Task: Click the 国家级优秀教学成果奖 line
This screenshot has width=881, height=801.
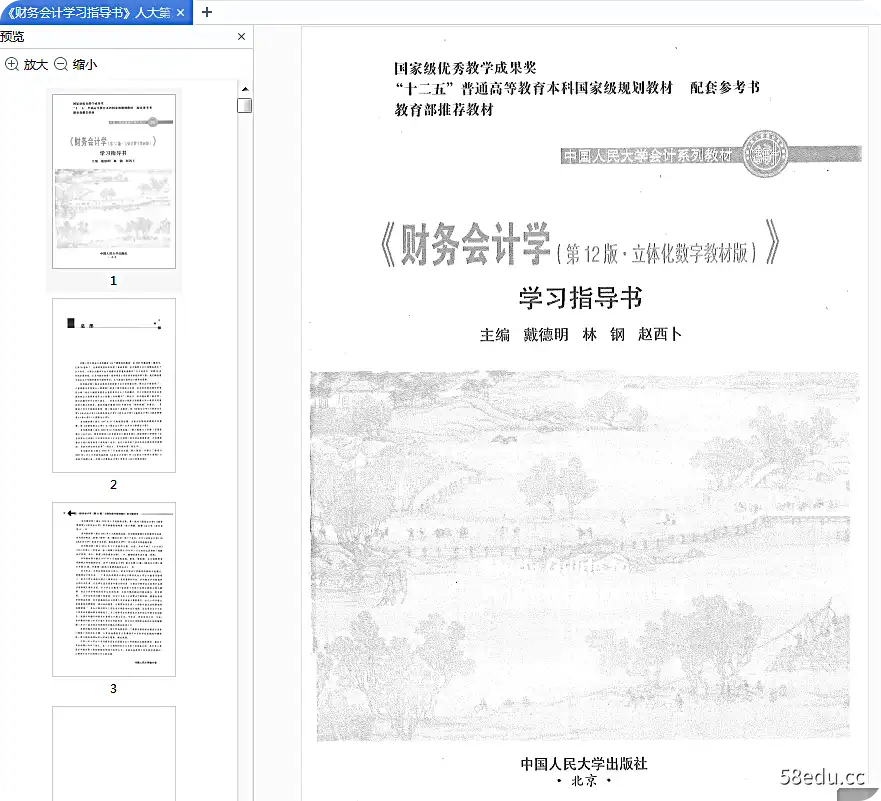Action: pyautogui.click(x=465, y=68)
